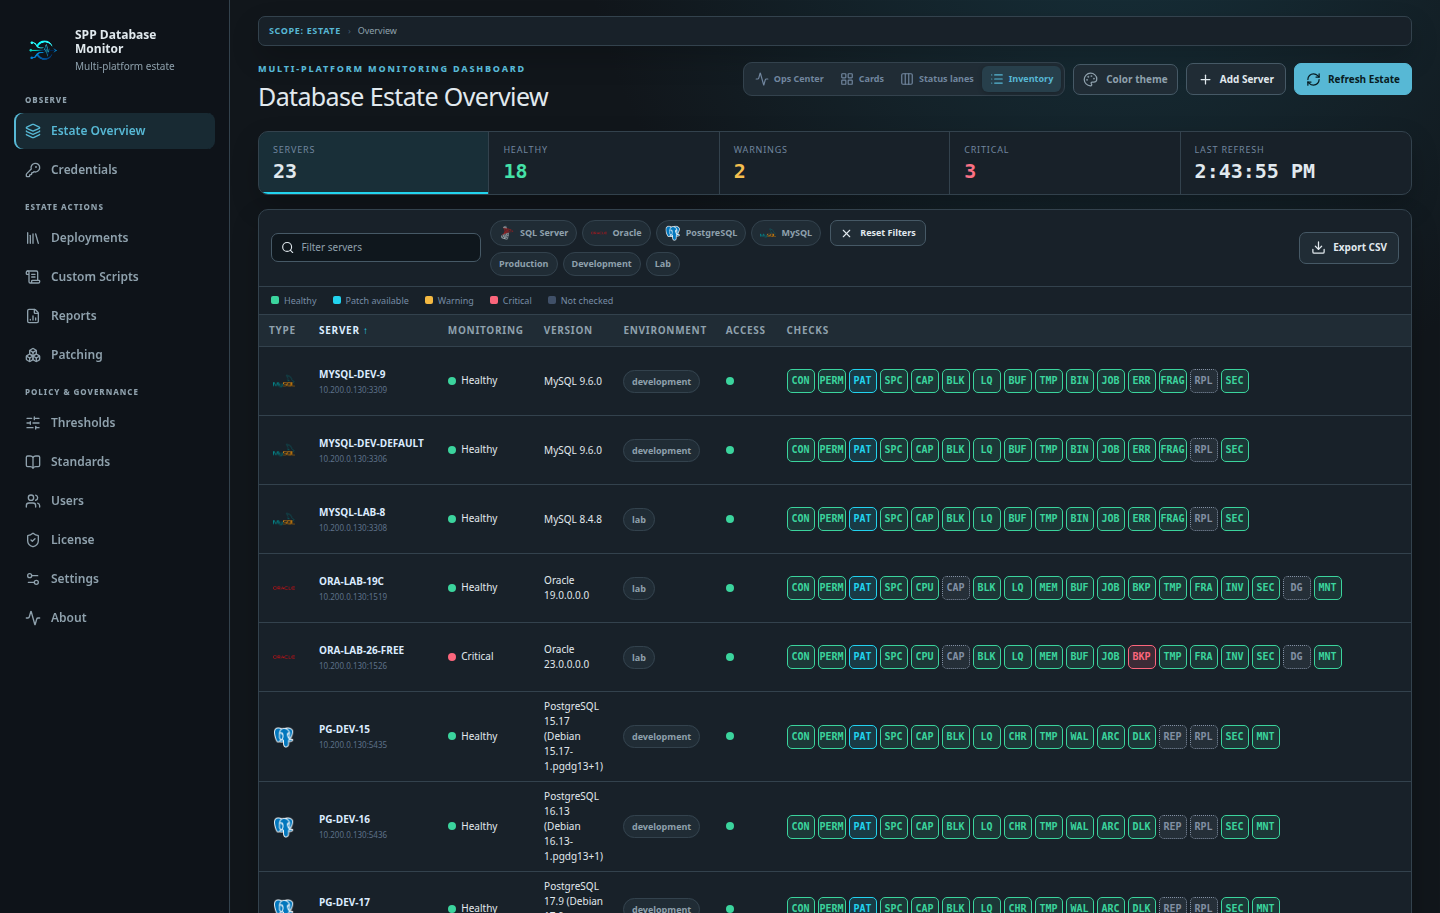The image size is (1440, 913).
Task: Click the Users people icon
Action: (x=33, y=501)
